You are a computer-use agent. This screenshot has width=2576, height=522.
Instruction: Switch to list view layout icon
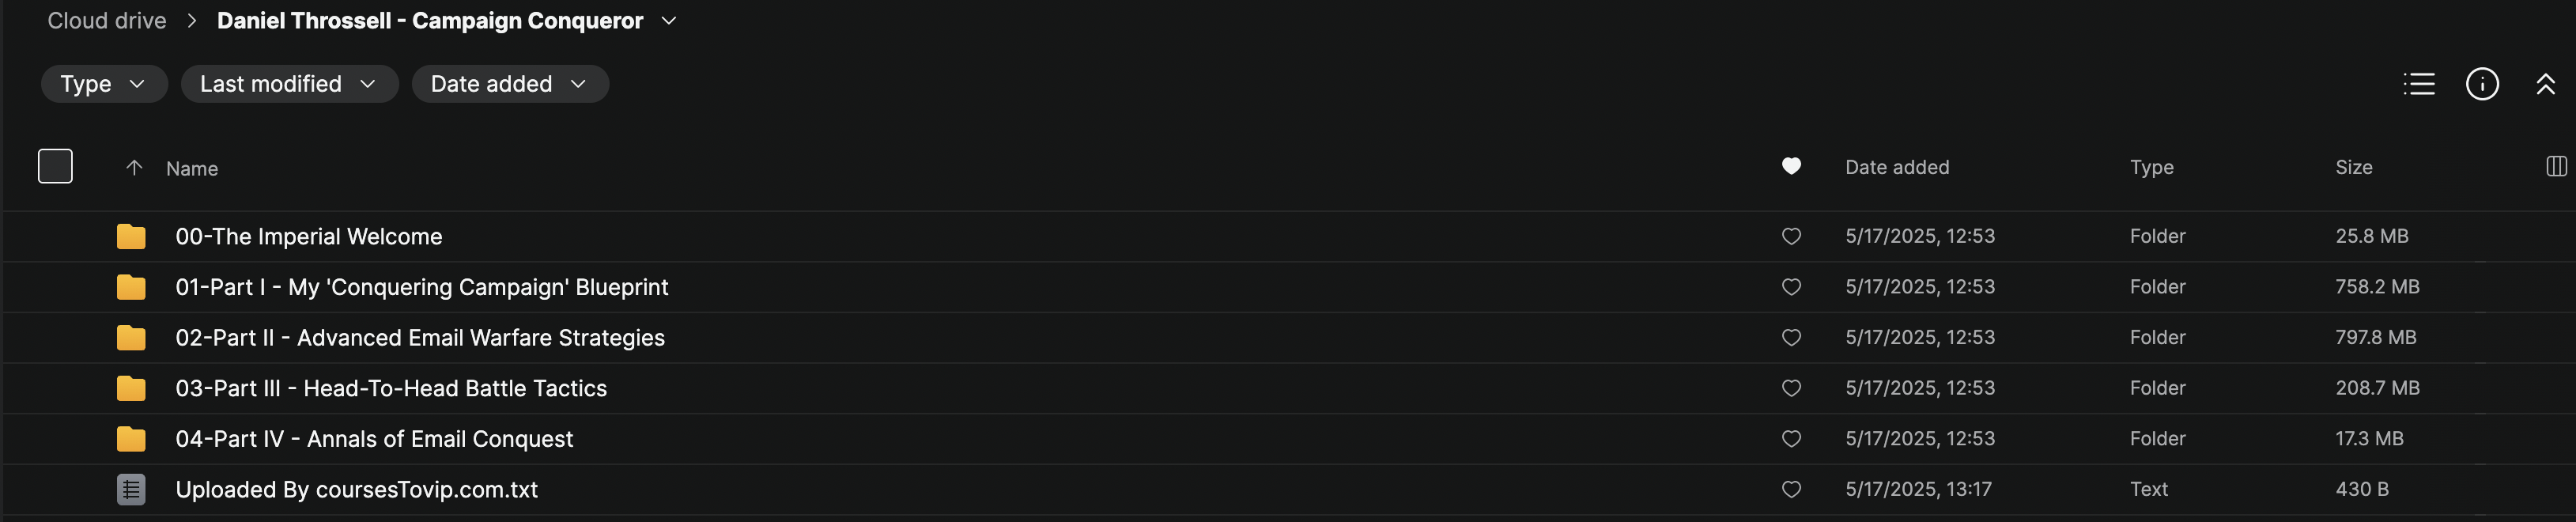(2418, 84)
